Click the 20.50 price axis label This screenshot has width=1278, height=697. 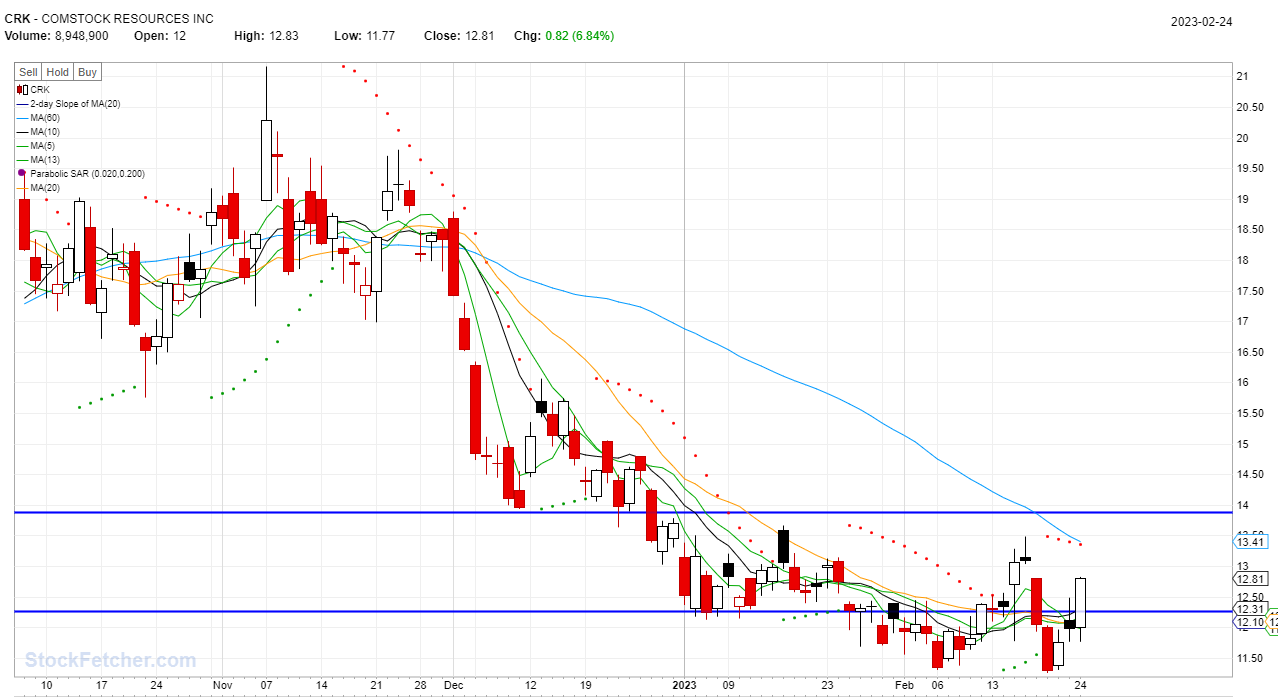pos(1248,107)
